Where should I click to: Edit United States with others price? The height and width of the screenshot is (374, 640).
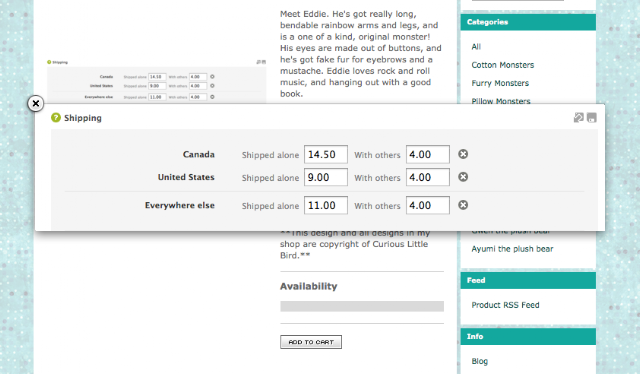point(428,177)
